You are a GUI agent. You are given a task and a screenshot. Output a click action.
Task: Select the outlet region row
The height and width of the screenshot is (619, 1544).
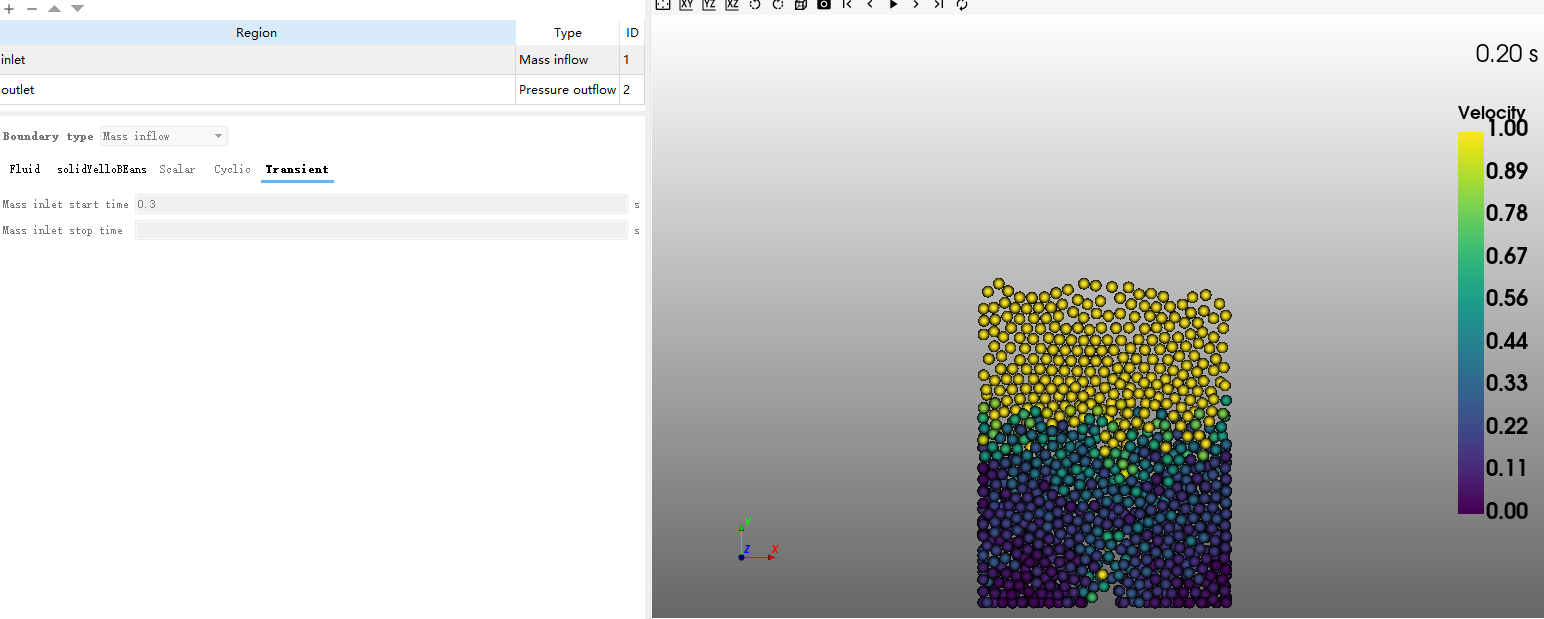pyautogui.click(x=257, y=90)
